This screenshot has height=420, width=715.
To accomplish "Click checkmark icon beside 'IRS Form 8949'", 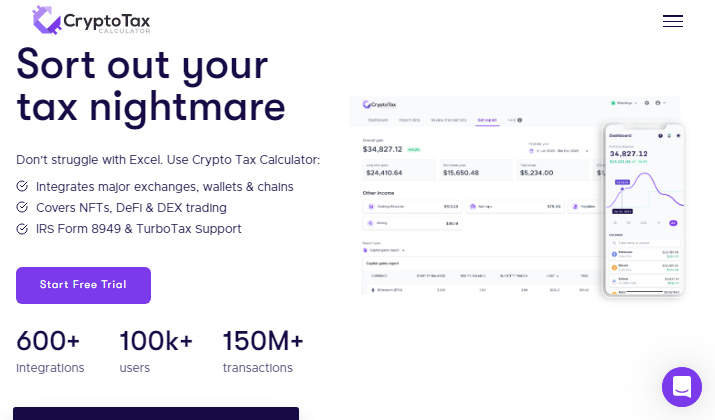I will point(22,228).
